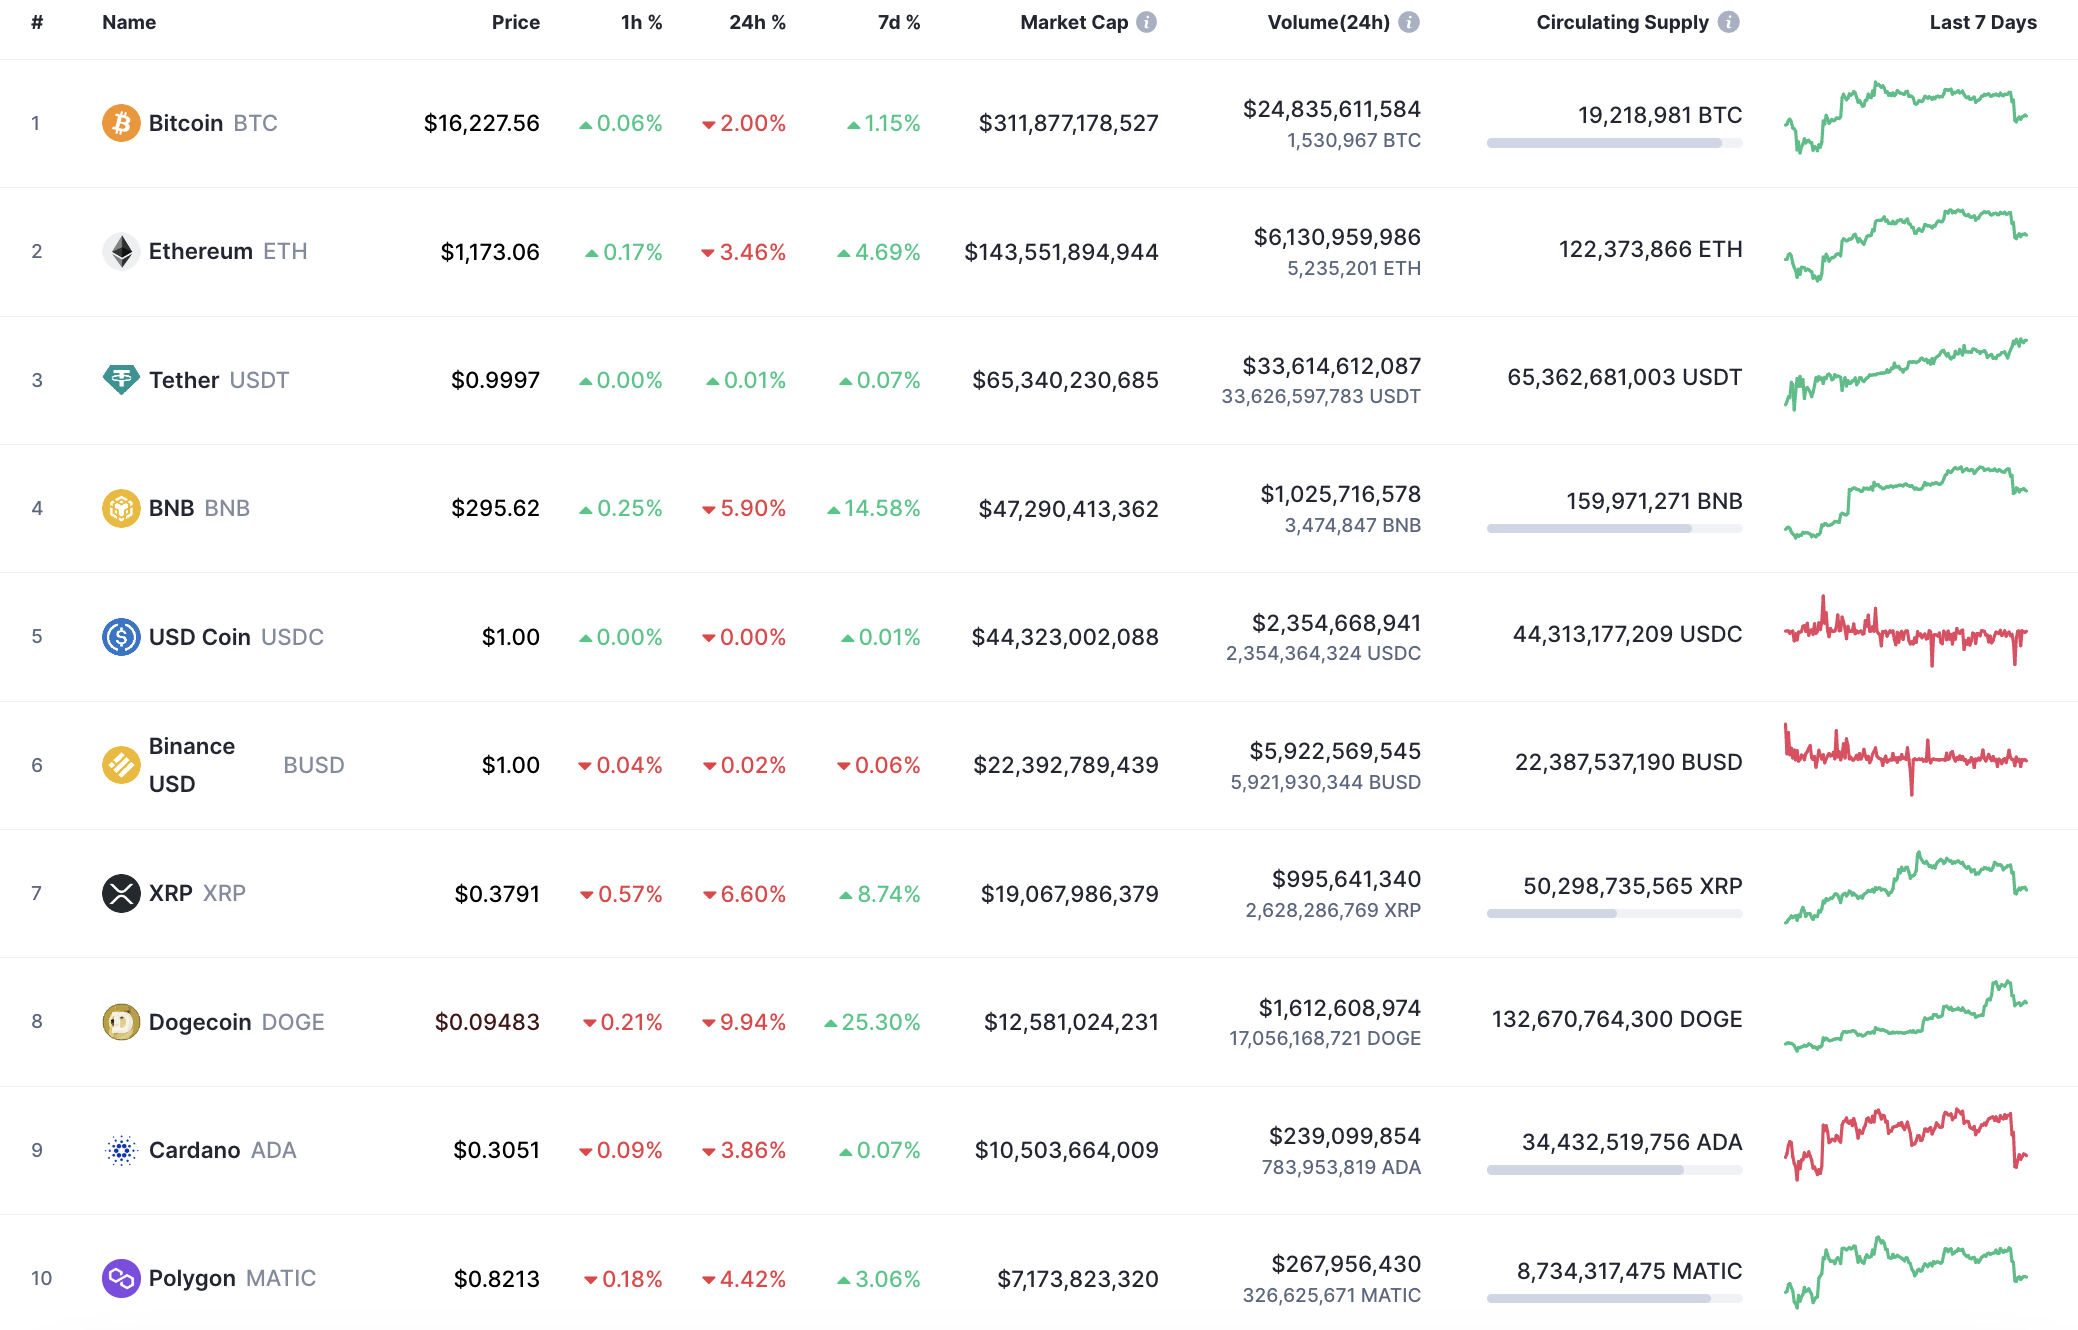The width and height of the screenshot is (2078, 1330).
Task: Open the Volume(24h) info tooltip
Action: point(1409,22)
